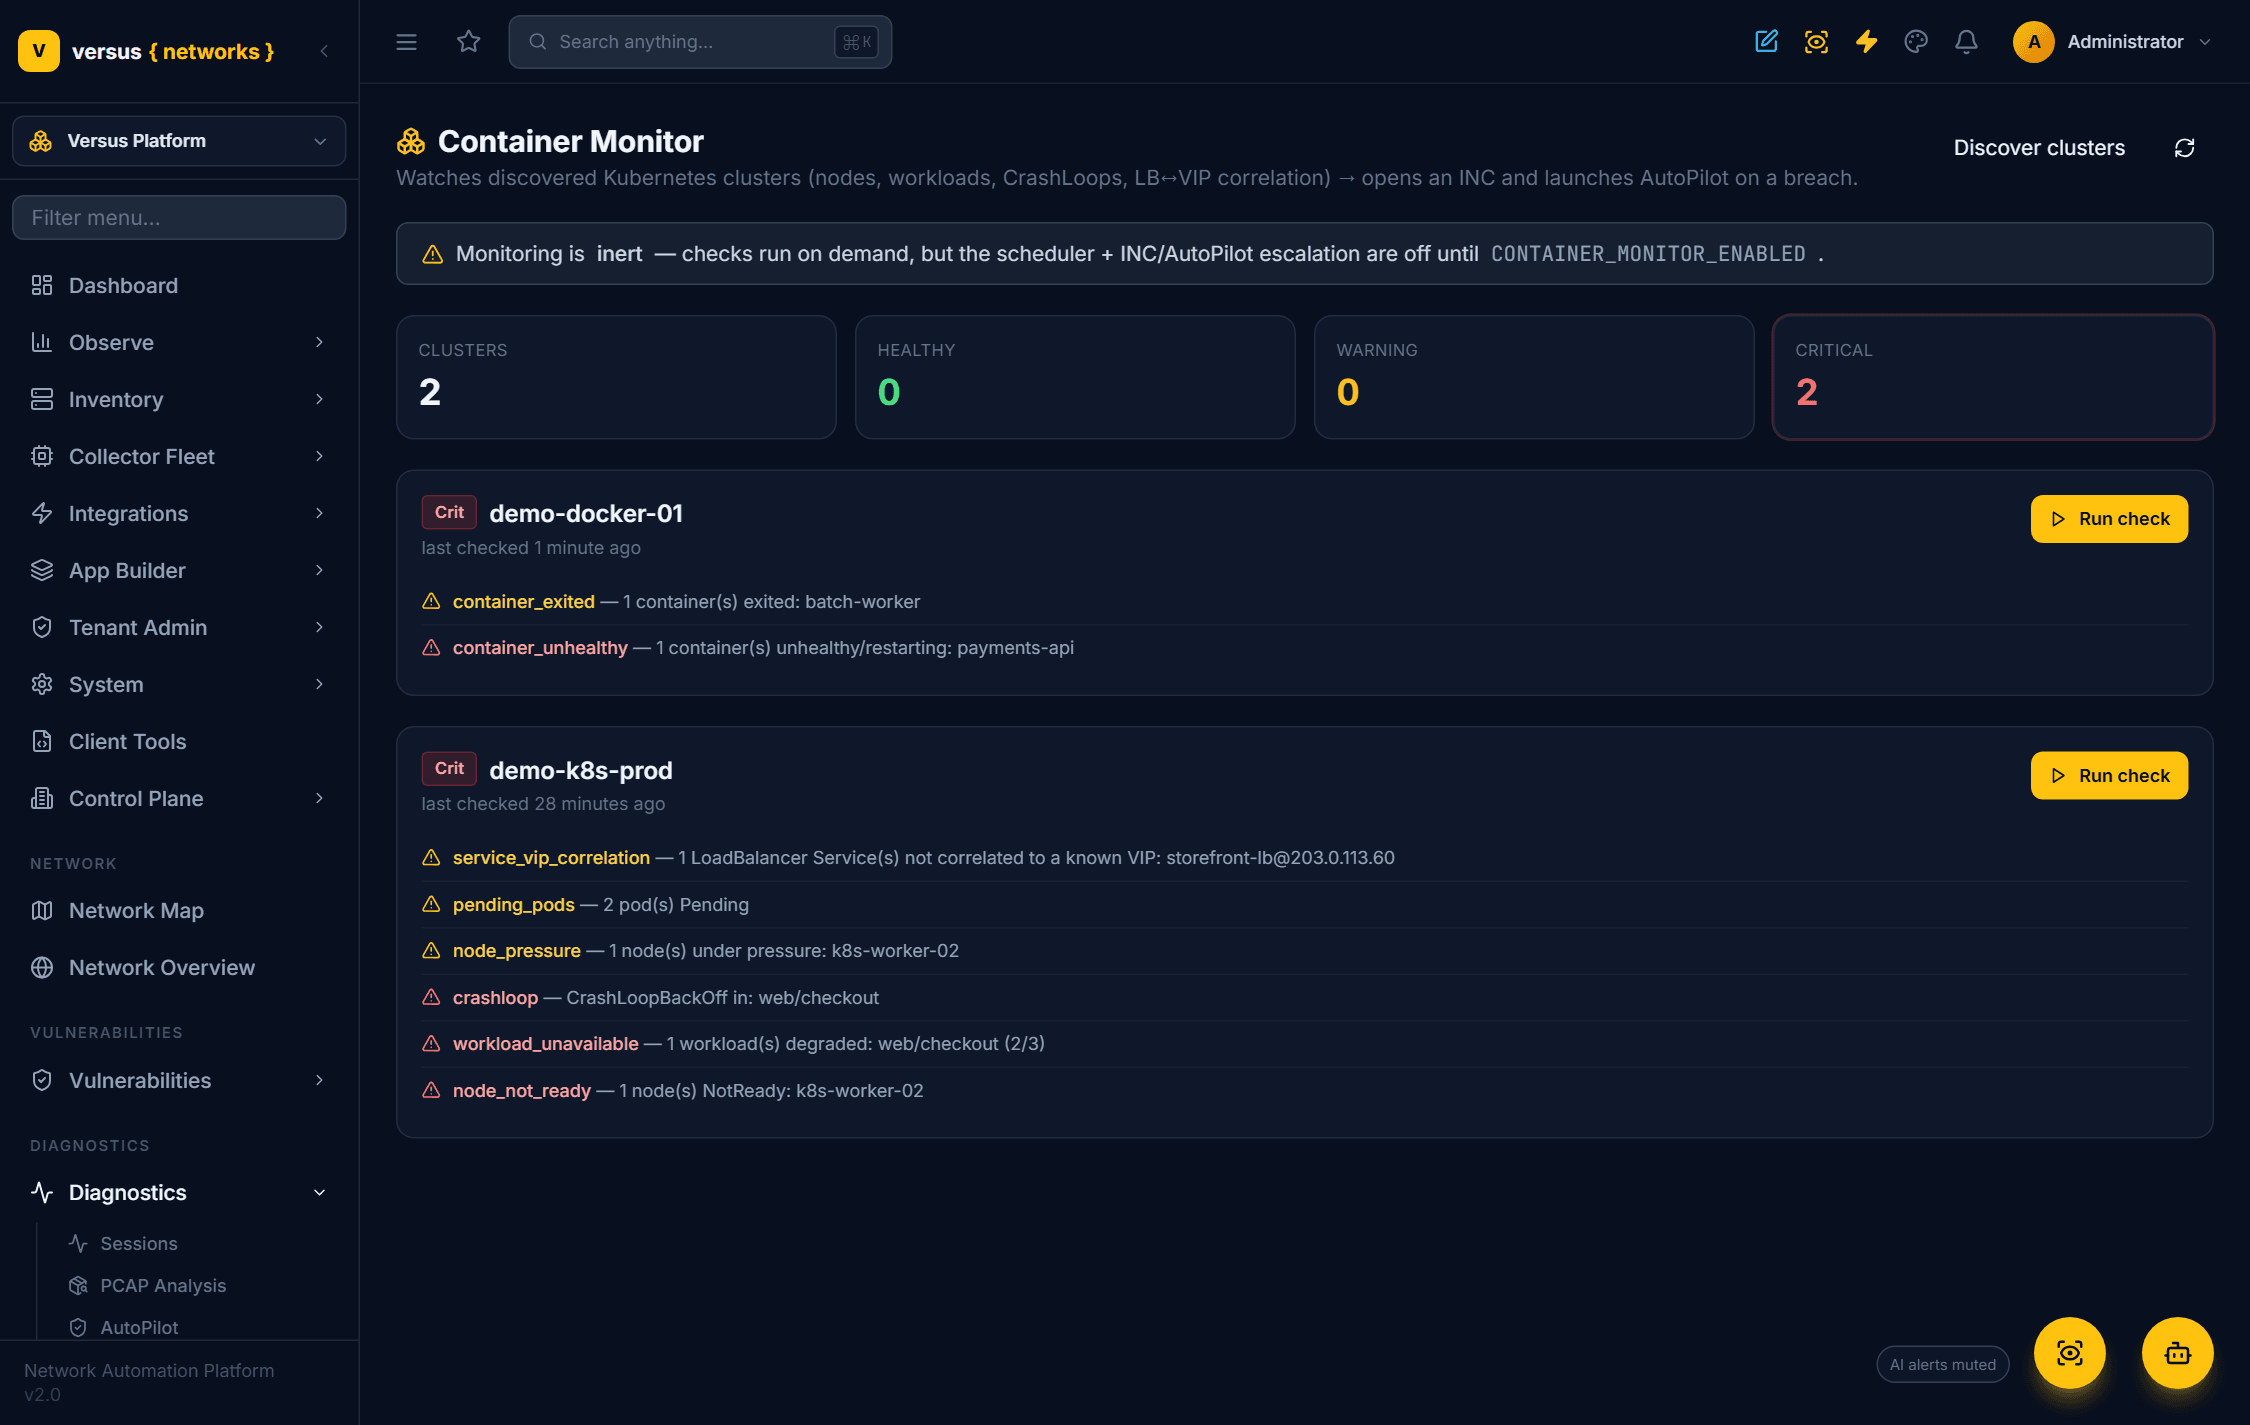Viewport: 2250px width, 1425px height.
Task: Click the Administrator avatar
Action: click(2033, 42)
